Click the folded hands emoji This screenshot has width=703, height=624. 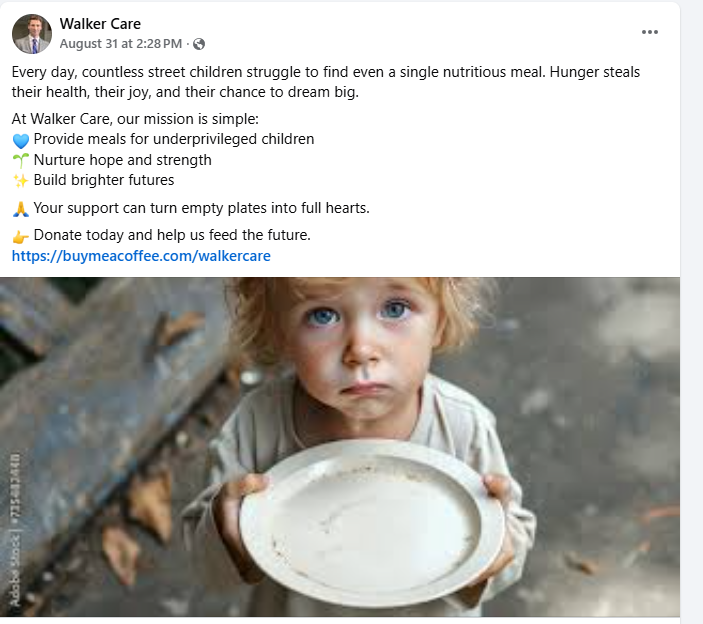21,209
